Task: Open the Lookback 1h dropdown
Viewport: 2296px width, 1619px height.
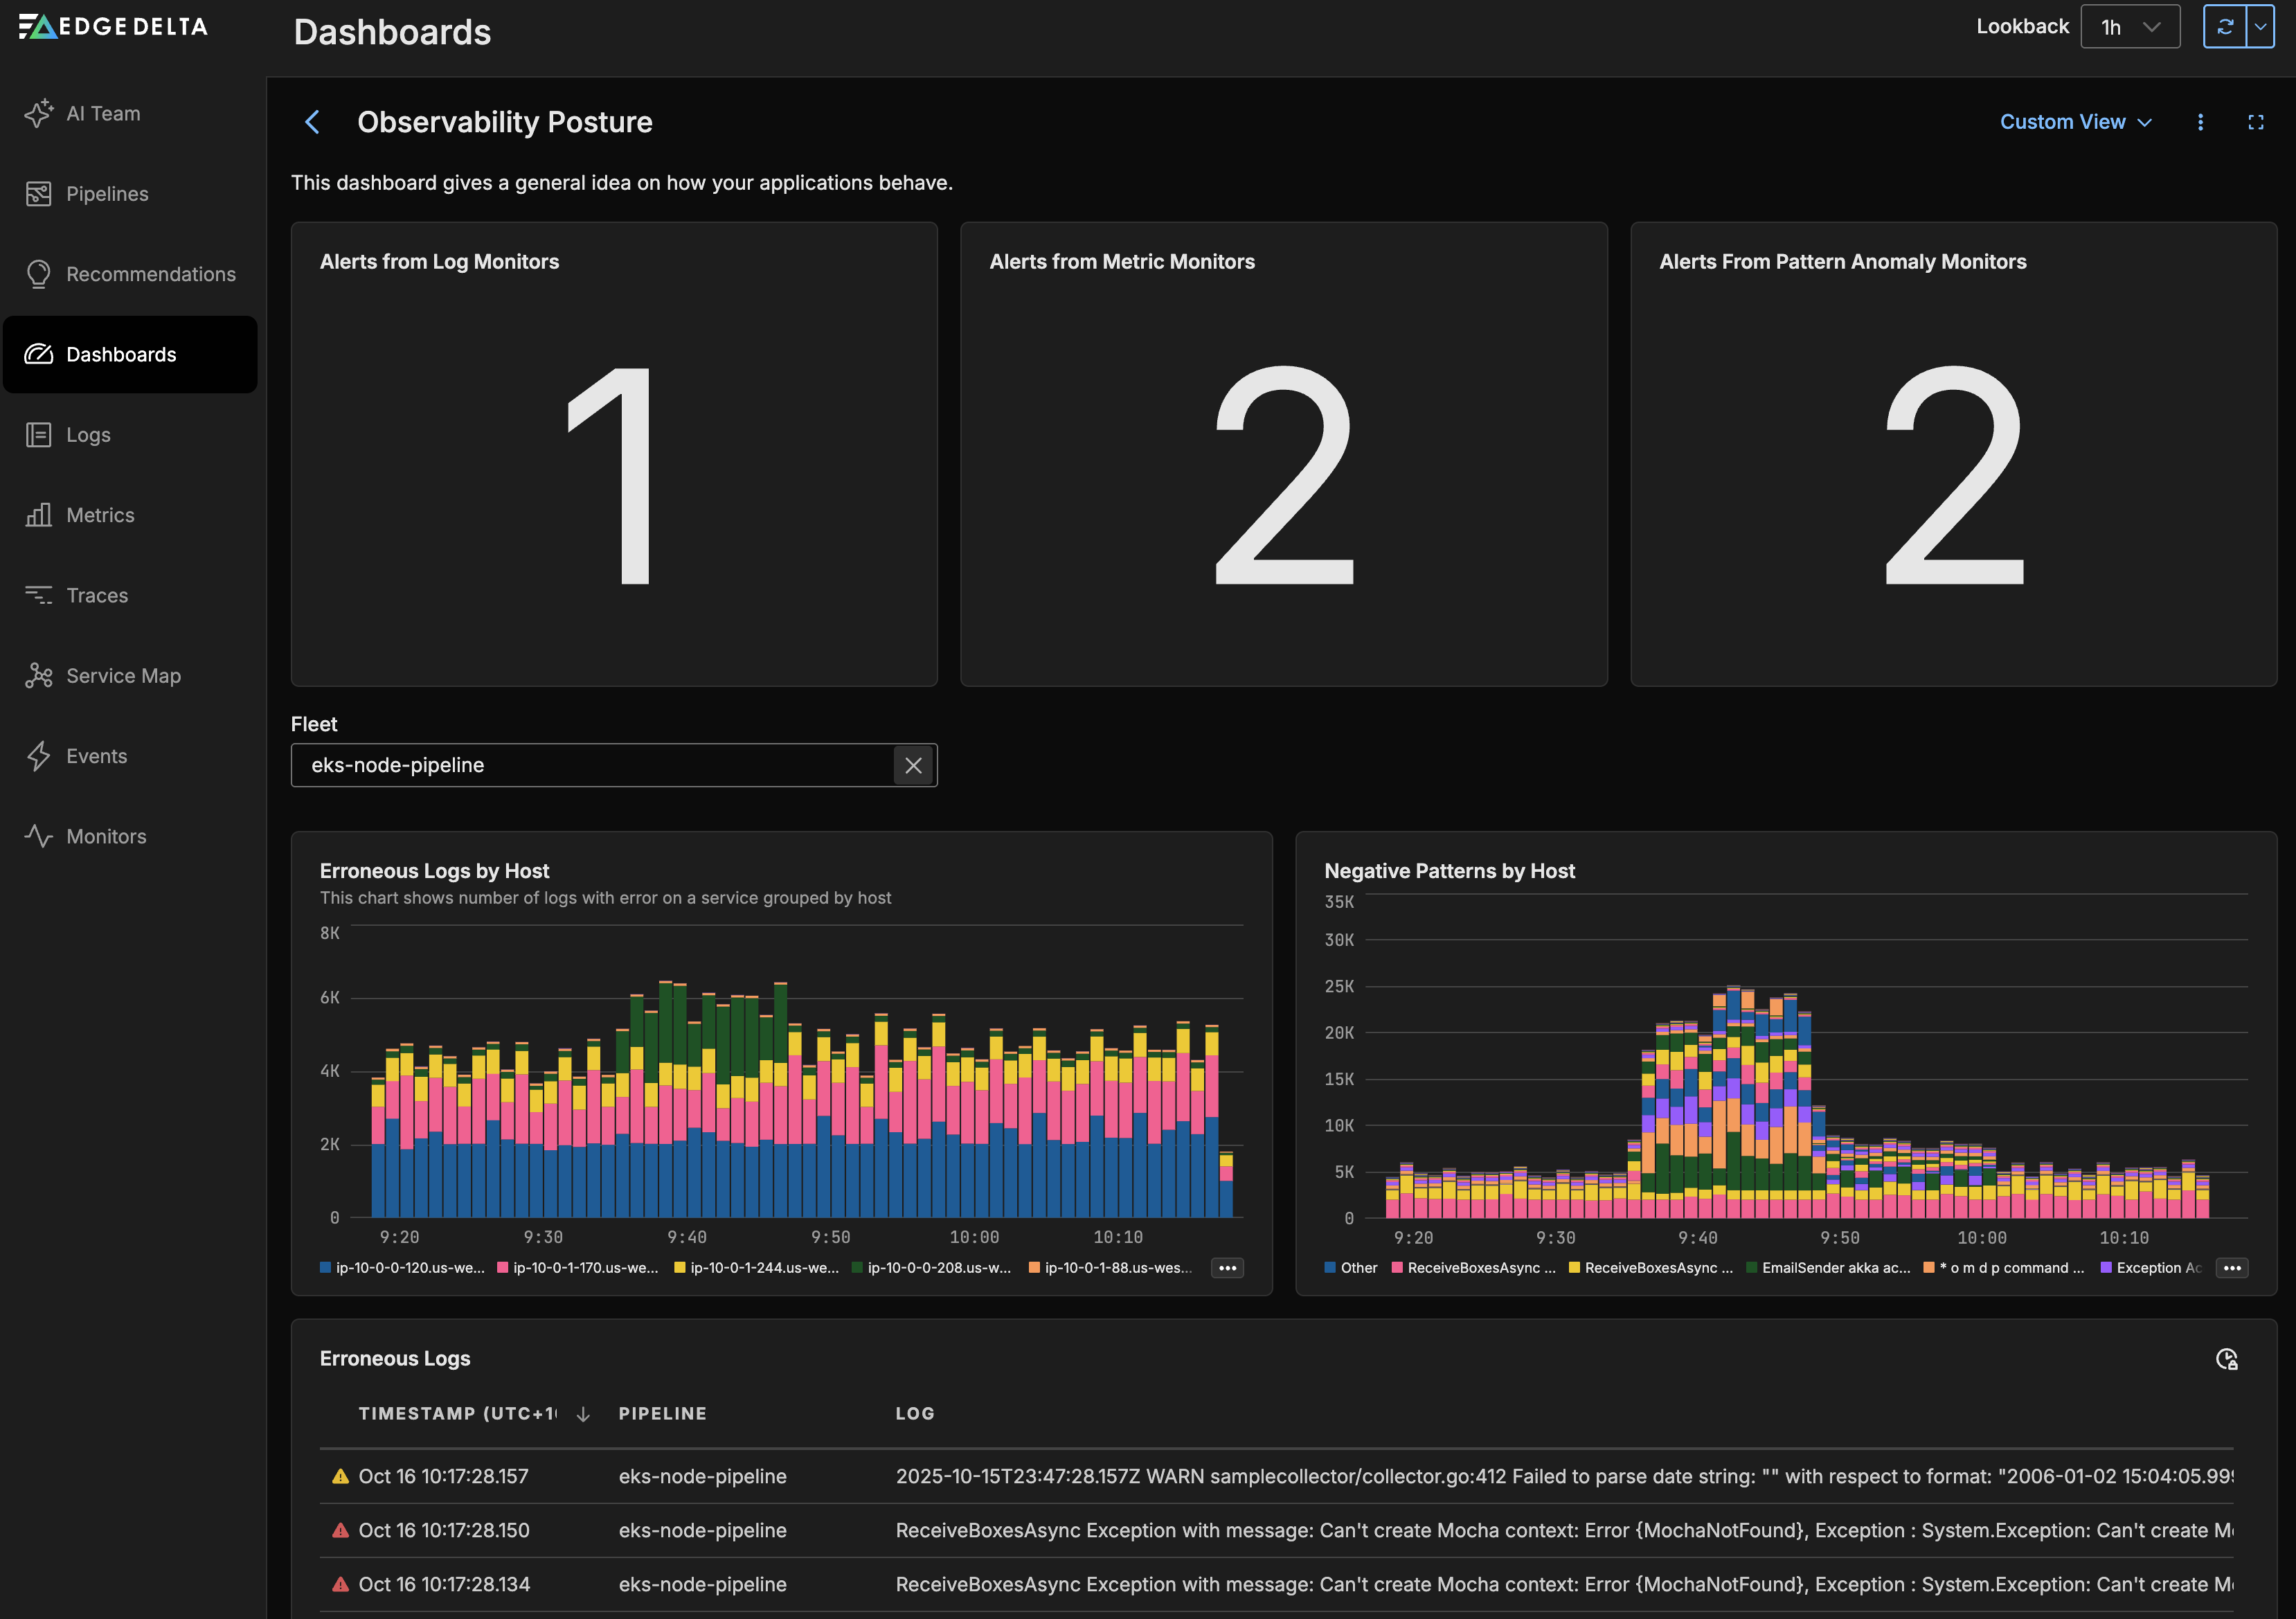Action: pyautogui.click(x=2130, y=27)
